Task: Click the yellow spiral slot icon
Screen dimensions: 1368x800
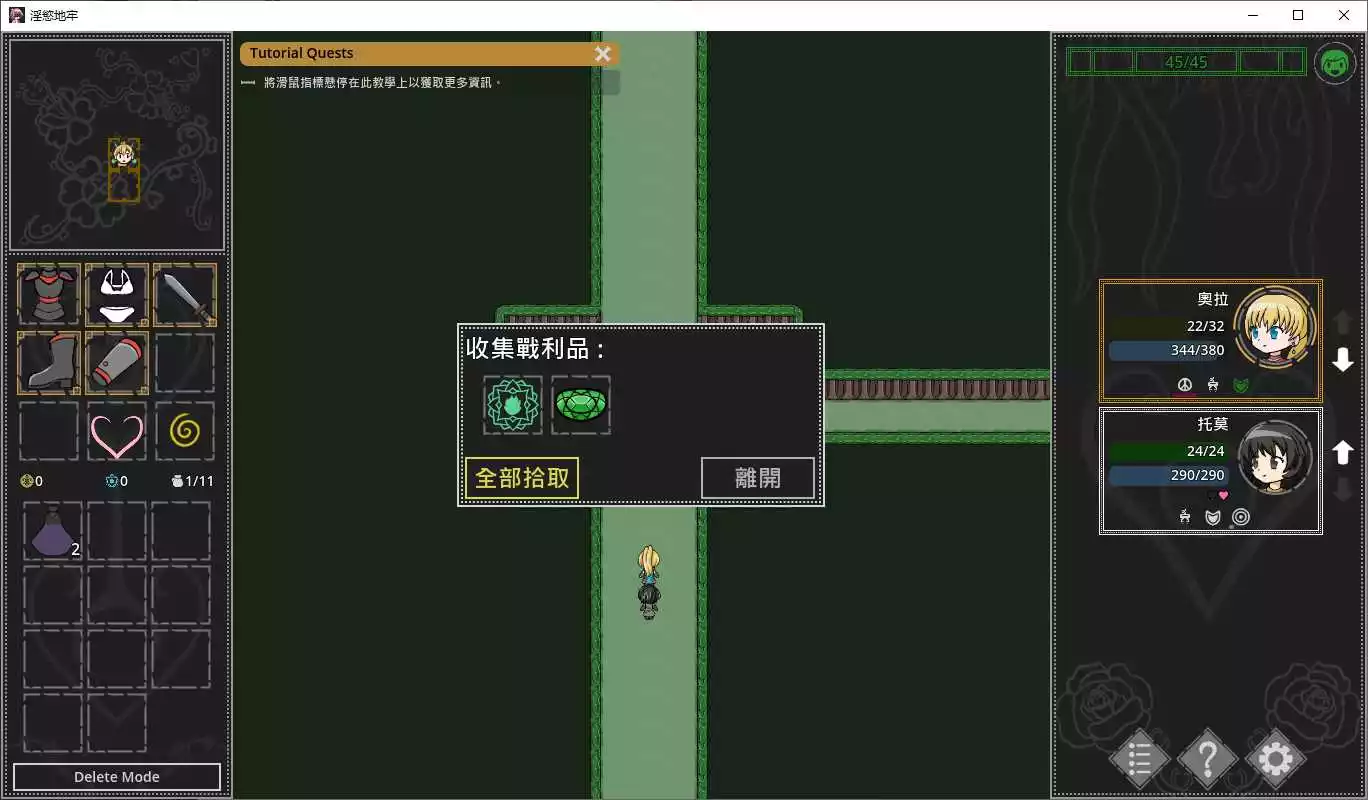Action: pyautogui.click(x=185, y=431)
